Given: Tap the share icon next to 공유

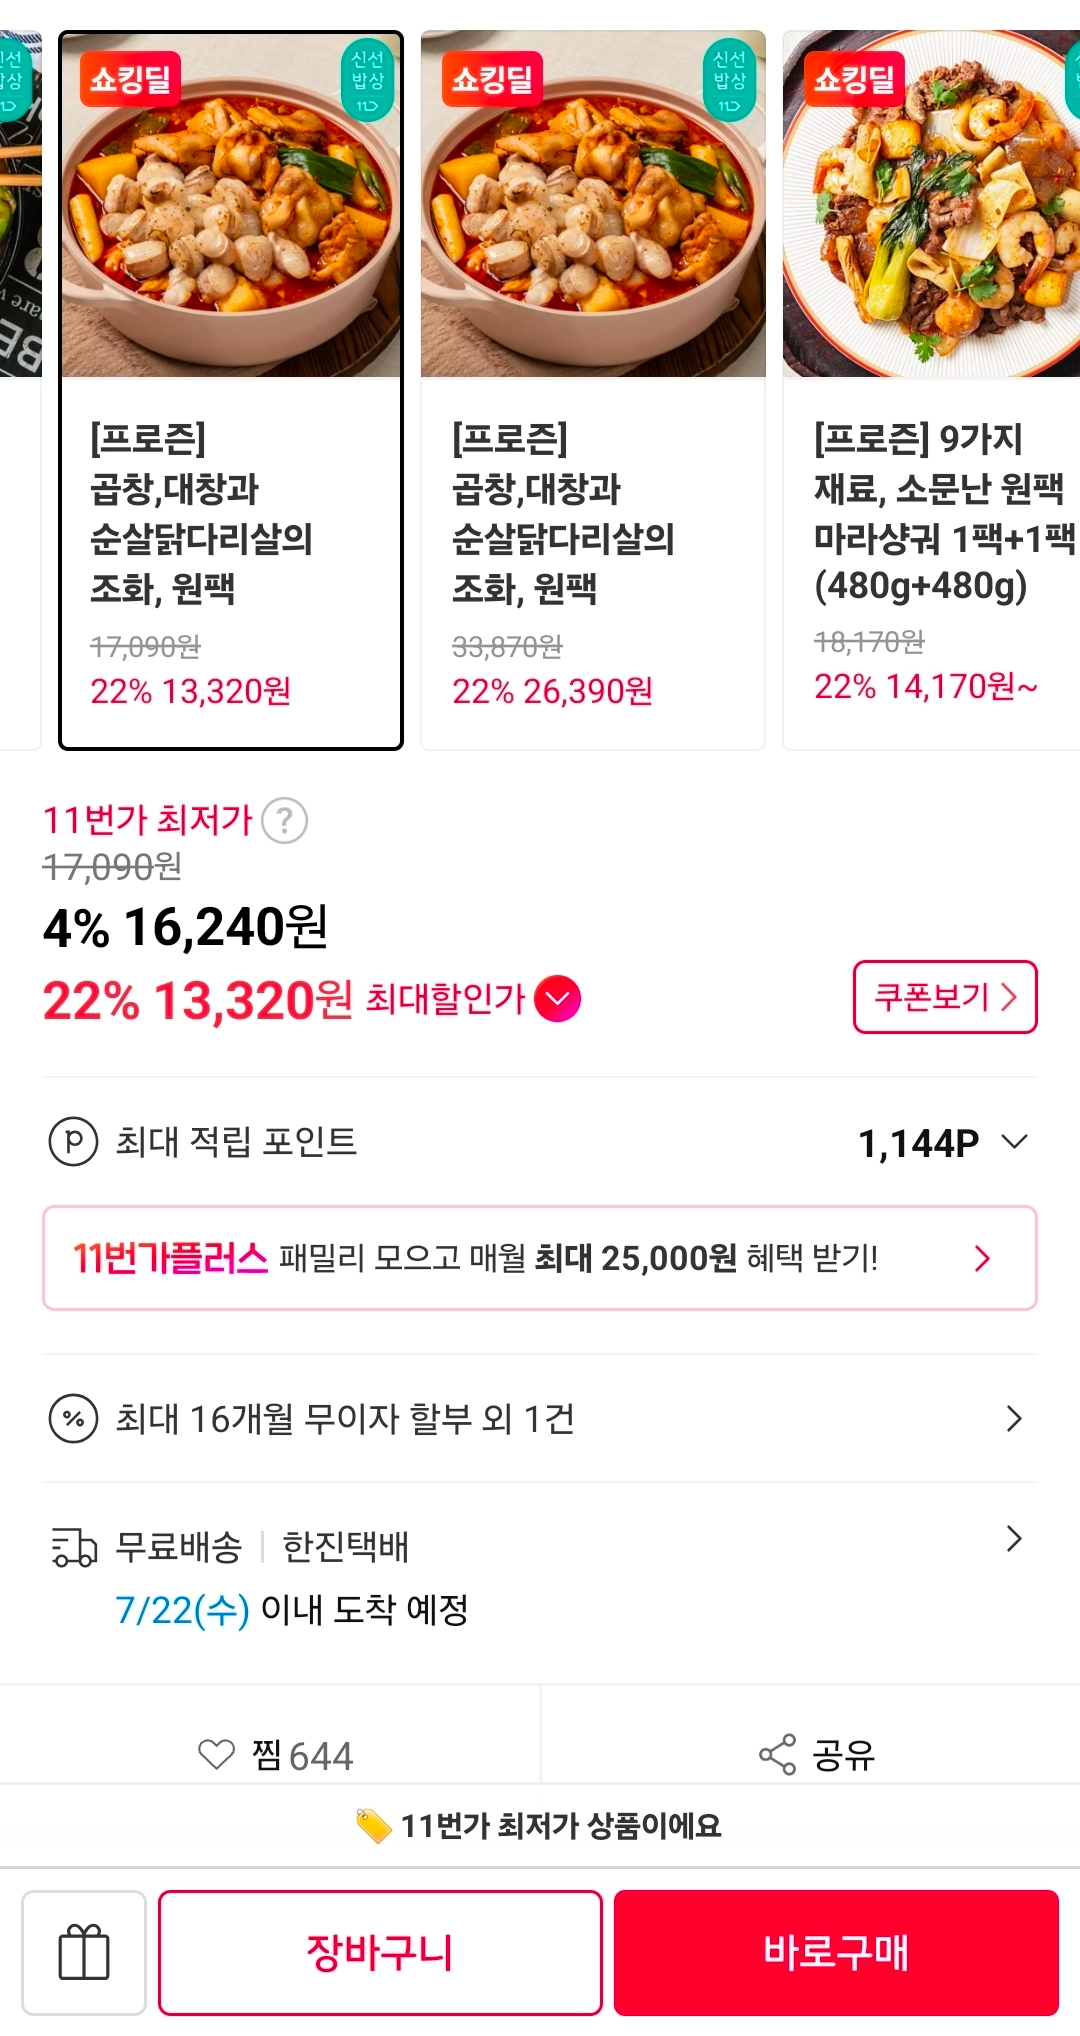Looking at the screenshot, I should (777, 1754).
